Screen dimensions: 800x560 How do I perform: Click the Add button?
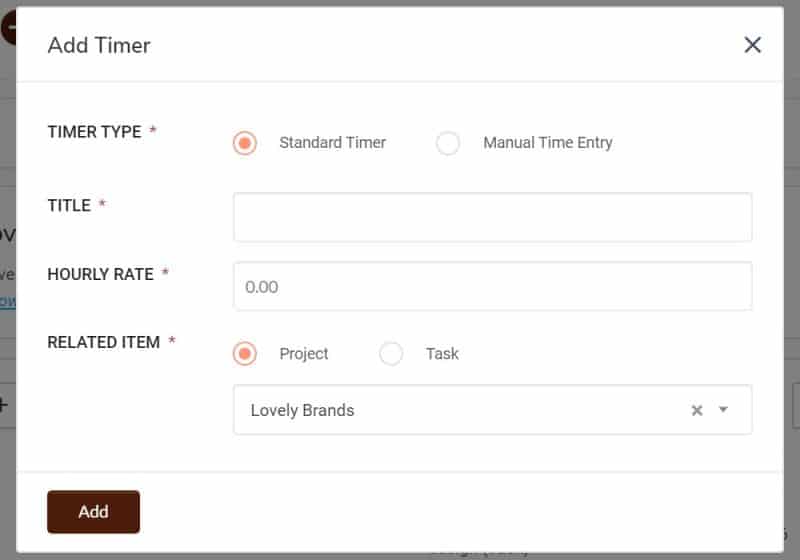pos(93,512)
